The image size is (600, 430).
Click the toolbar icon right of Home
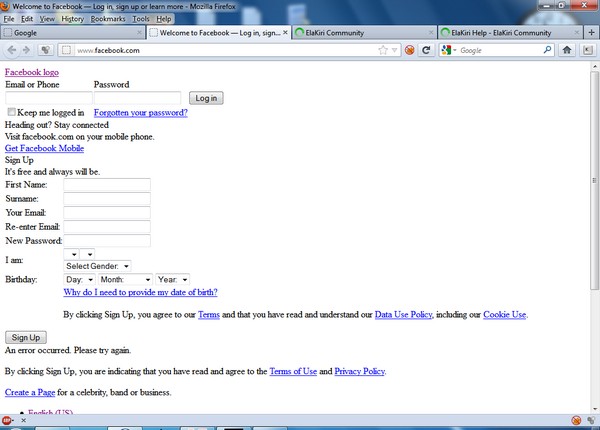[x=588, y=50]
